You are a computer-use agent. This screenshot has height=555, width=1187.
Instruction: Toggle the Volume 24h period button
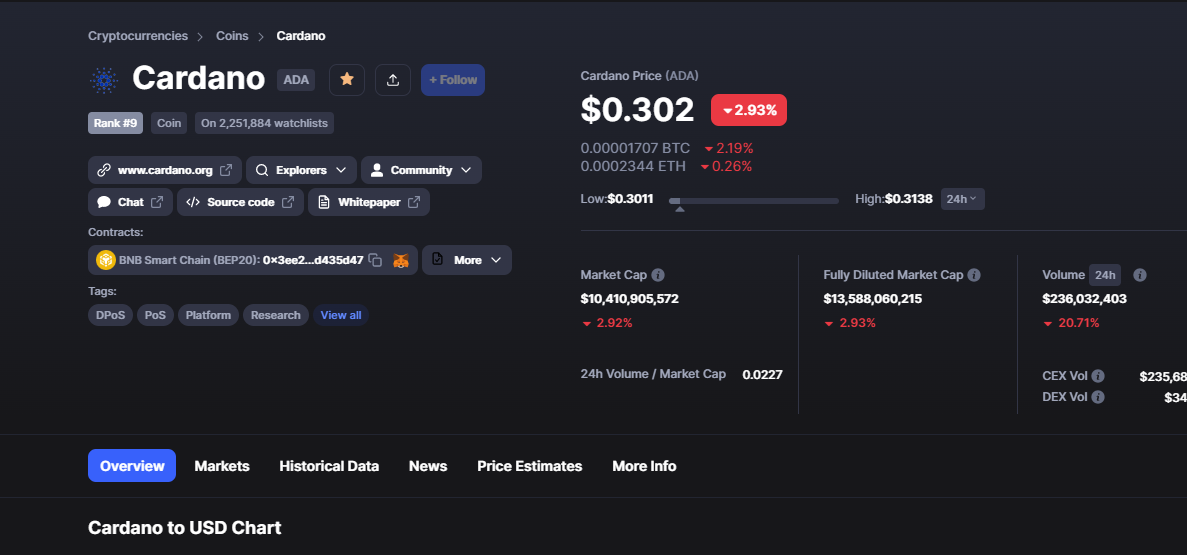1104,275
